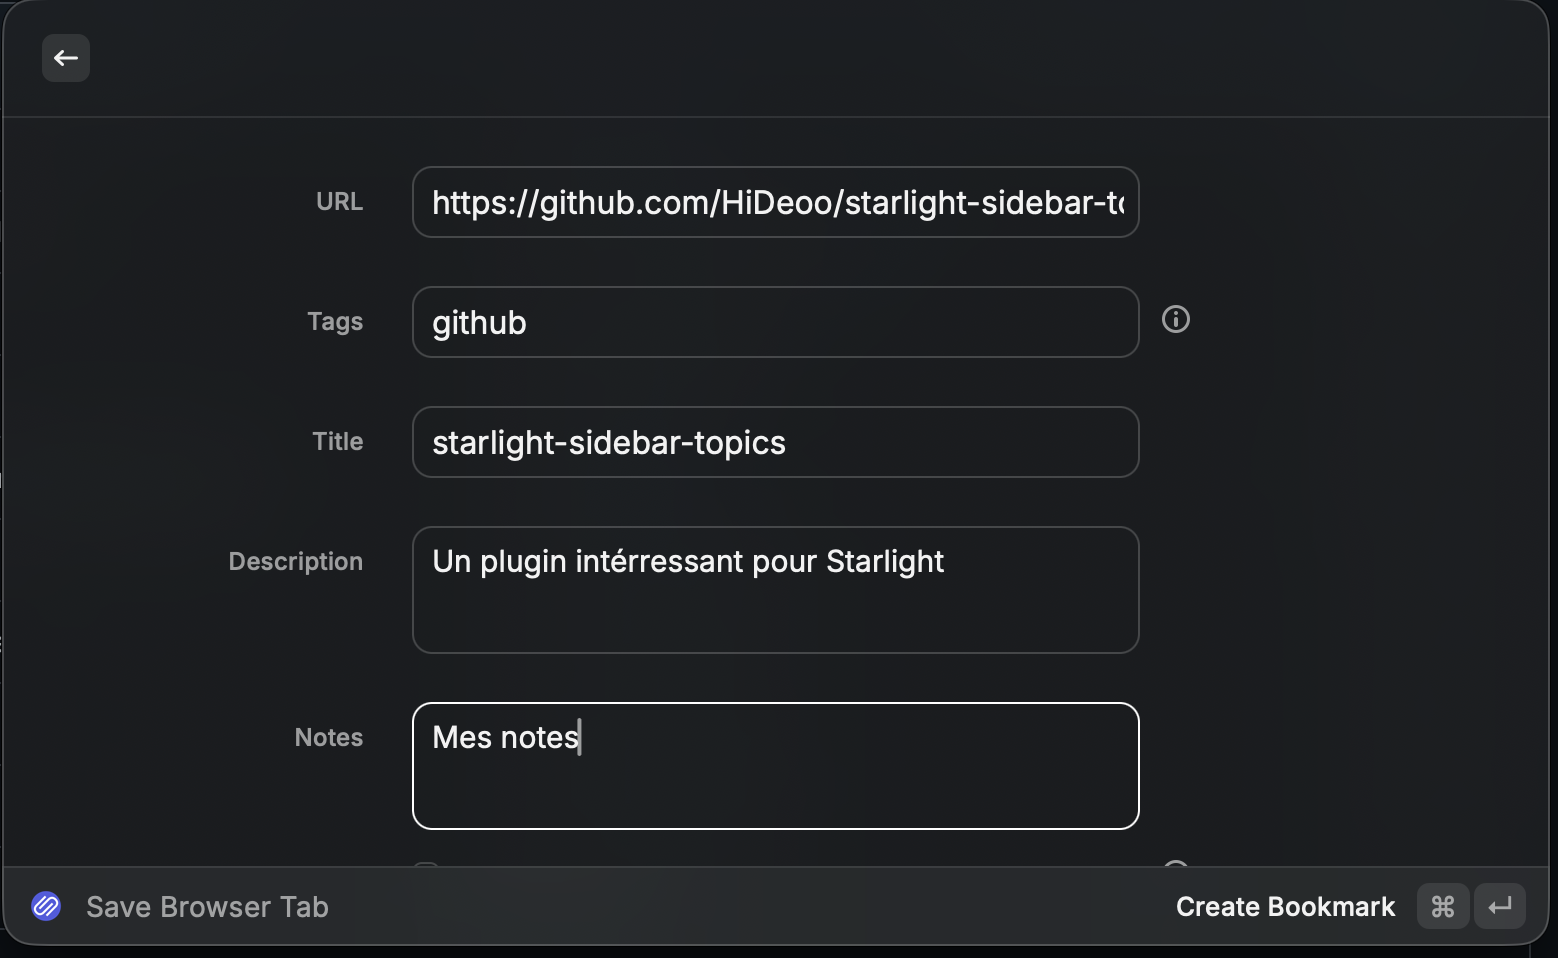This screenshot has width=1558, height=958.
Task: Go back using the left arrow button
Action: pyautogui.click(x=66, y=58)
